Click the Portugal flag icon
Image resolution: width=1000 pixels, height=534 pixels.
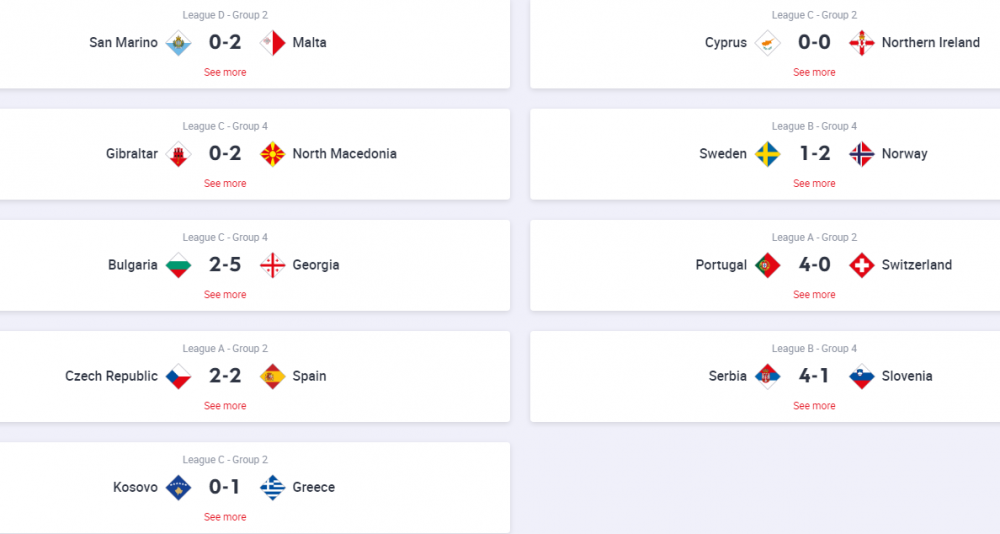point(768,265)
